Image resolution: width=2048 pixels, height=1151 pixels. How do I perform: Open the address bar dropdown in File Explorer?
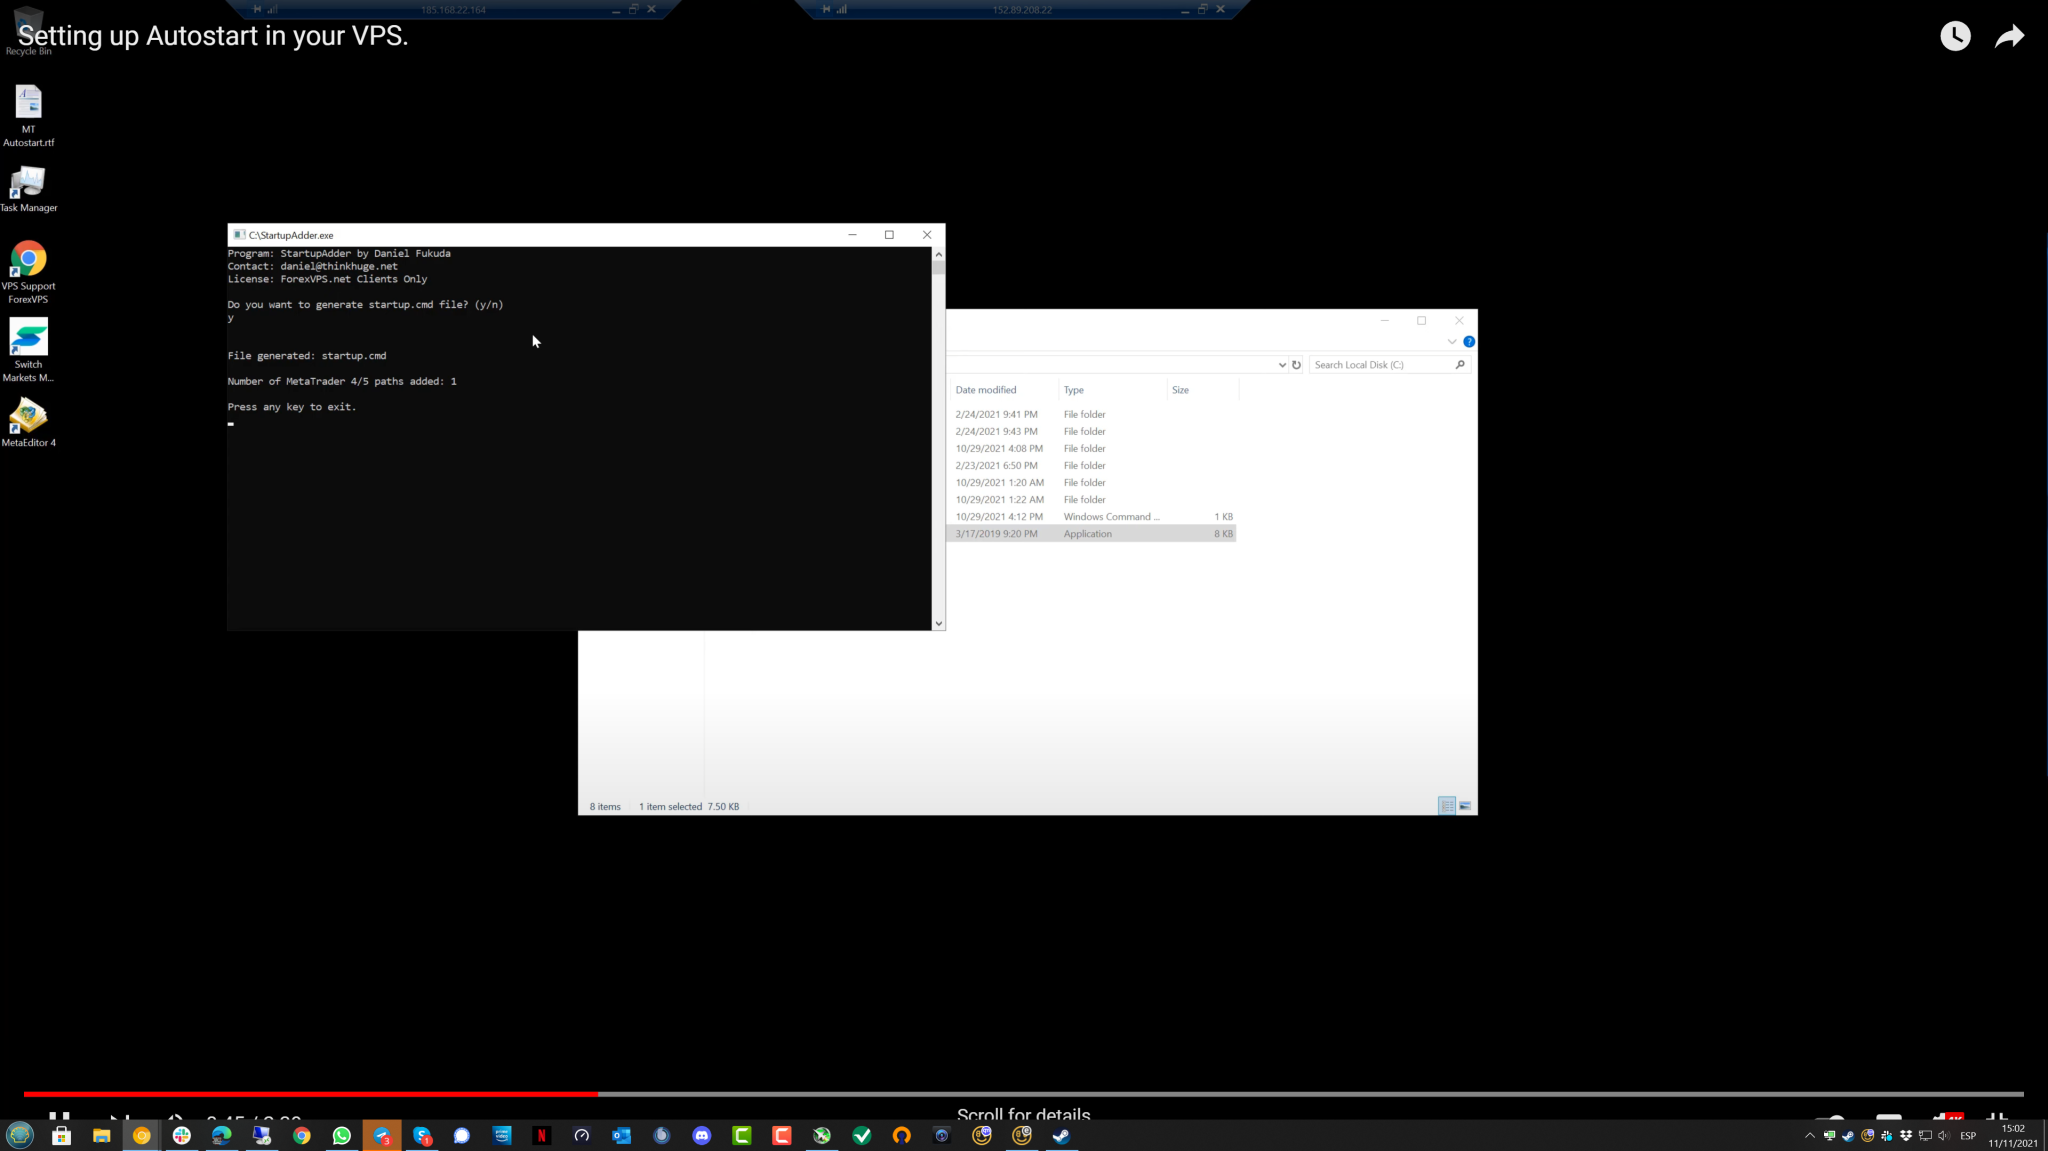tap(1283, 364)
